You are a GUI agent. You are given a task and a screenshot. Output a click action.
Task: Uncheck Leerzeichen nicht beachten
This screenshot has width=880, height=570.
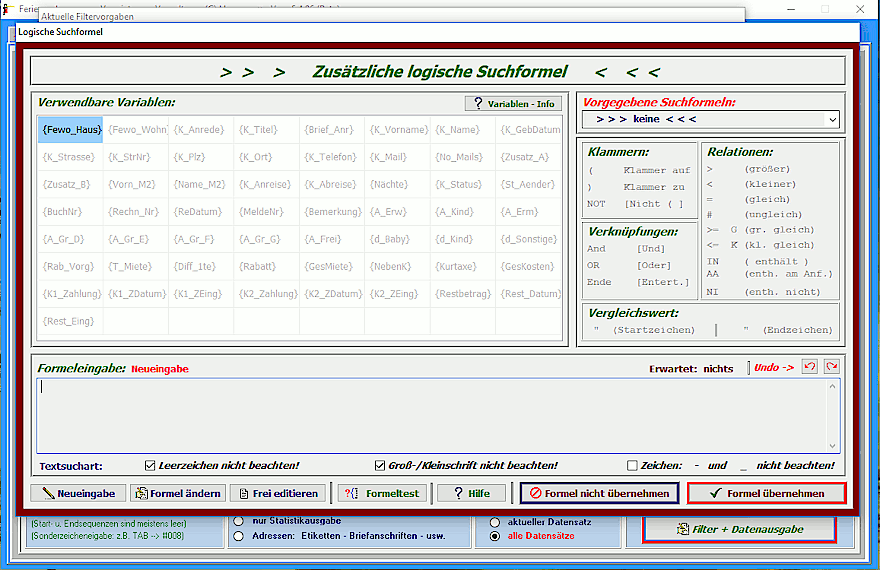click(150, 466)
